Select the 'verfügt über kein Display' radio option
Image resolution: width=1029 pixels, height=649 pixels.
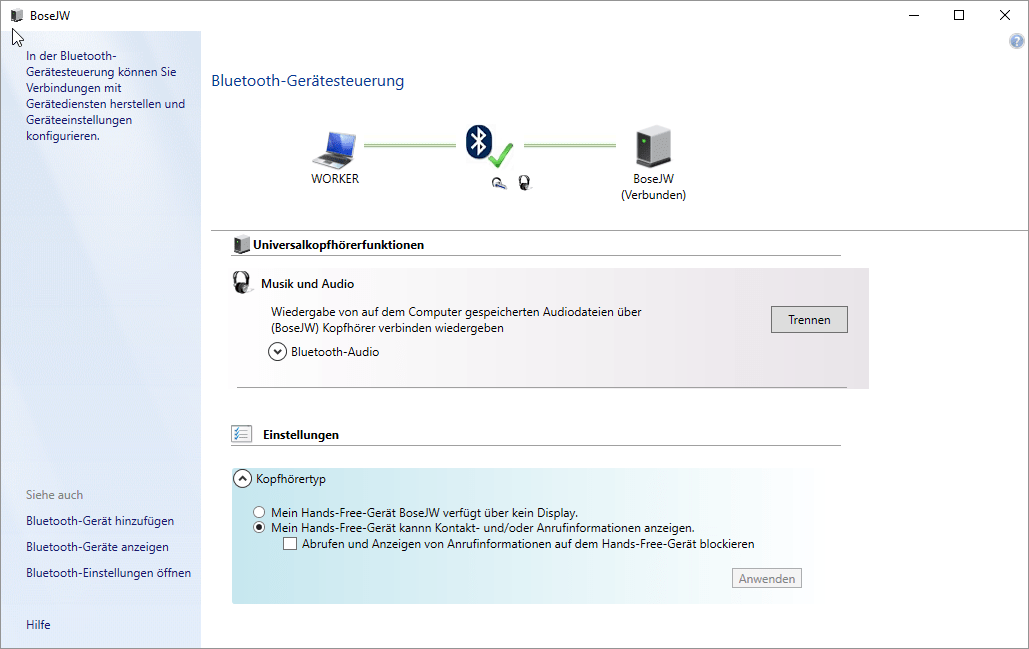point(259,512)
